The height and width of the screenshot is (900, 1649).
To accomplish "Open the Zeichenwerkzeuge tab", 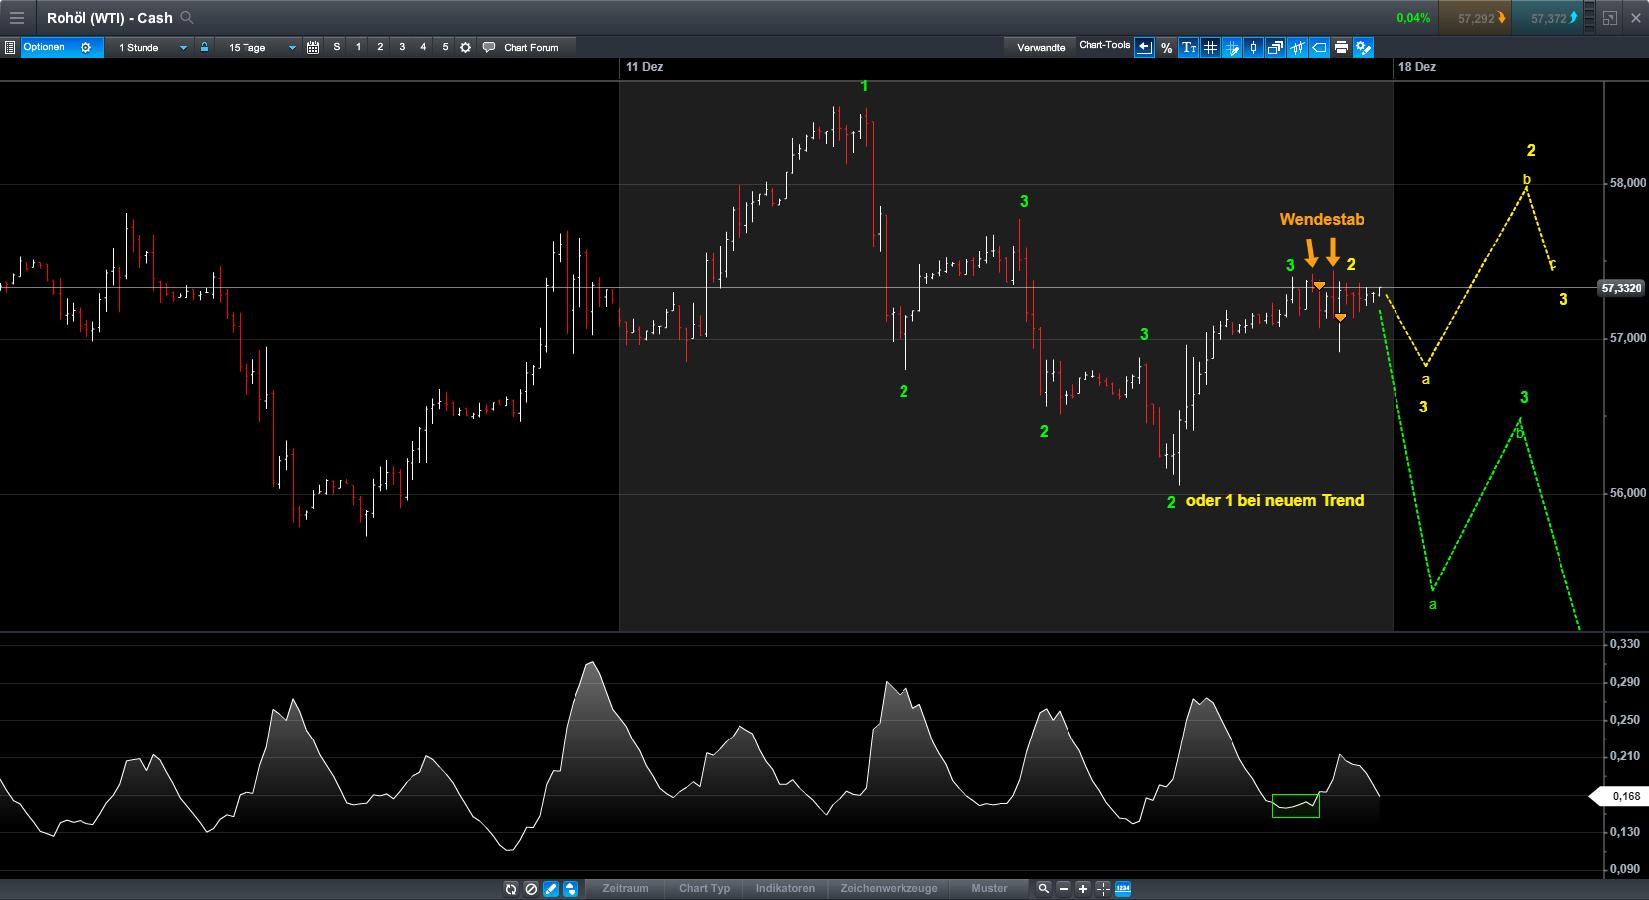I will click(888, 888).
